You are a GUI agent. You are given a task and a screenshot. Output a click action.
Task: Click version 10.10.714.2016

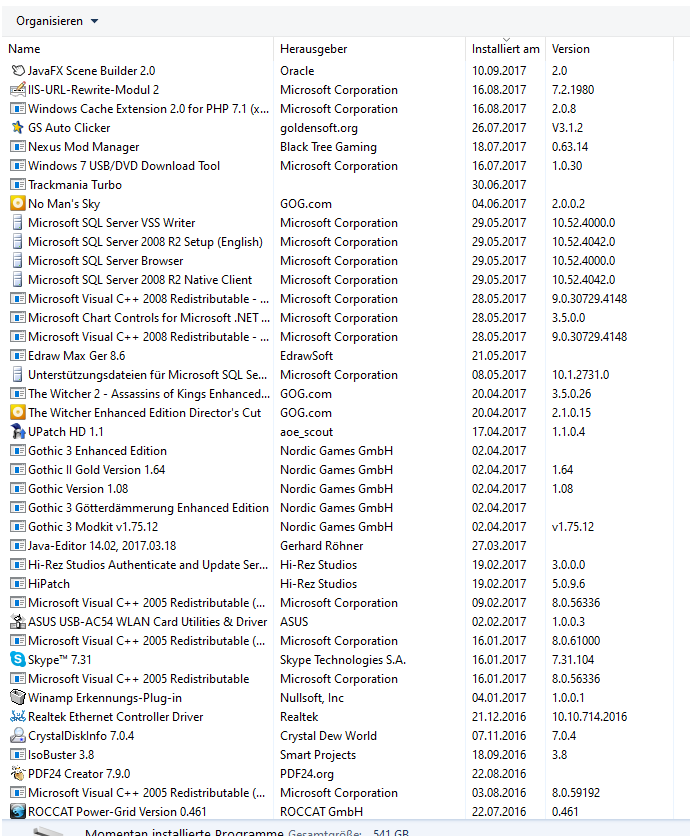(589, 717)
